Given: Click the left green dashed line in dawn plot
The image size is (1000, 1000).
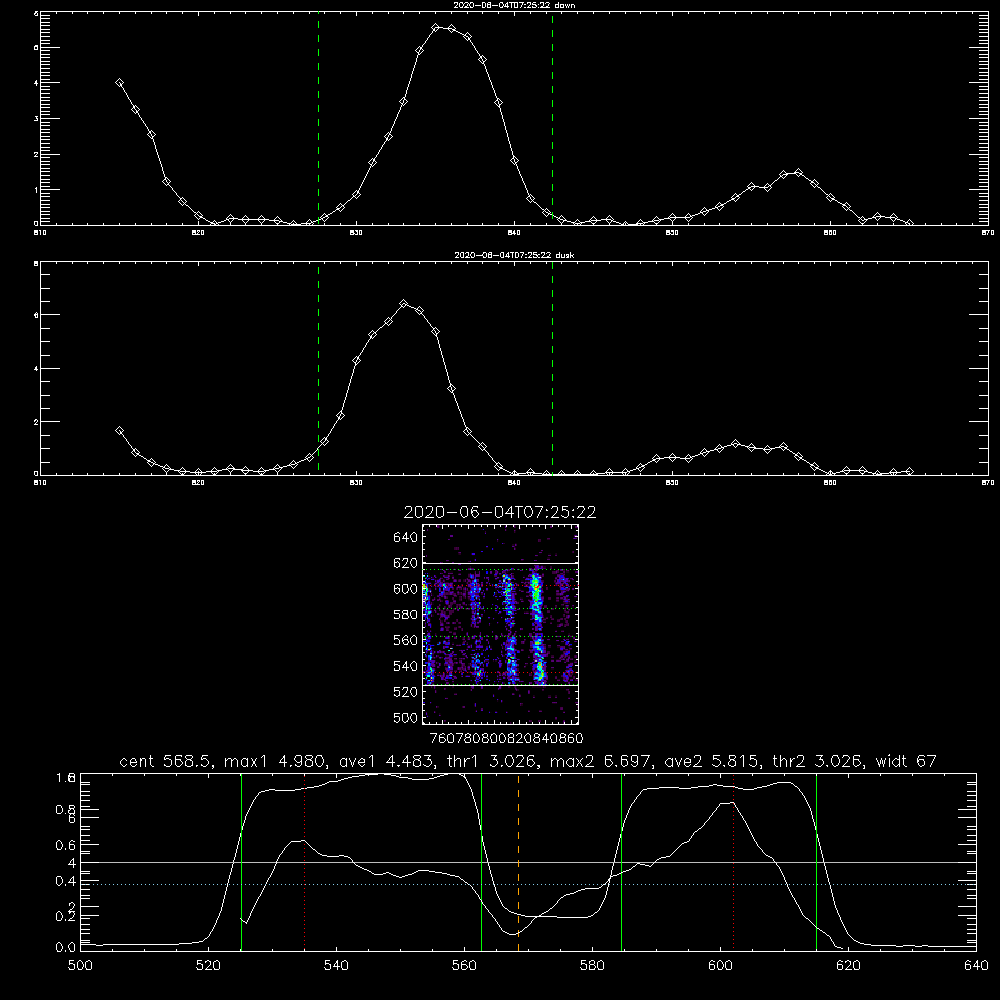Looking at the screenshot, I should (319, 118).
